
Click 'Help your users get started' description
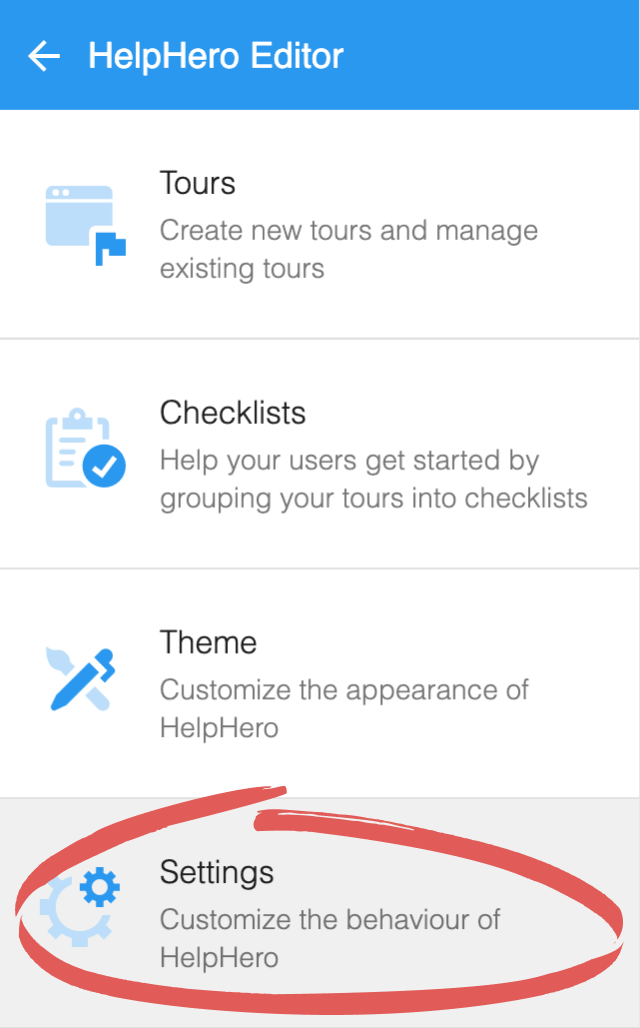click(x=350, y=461)
